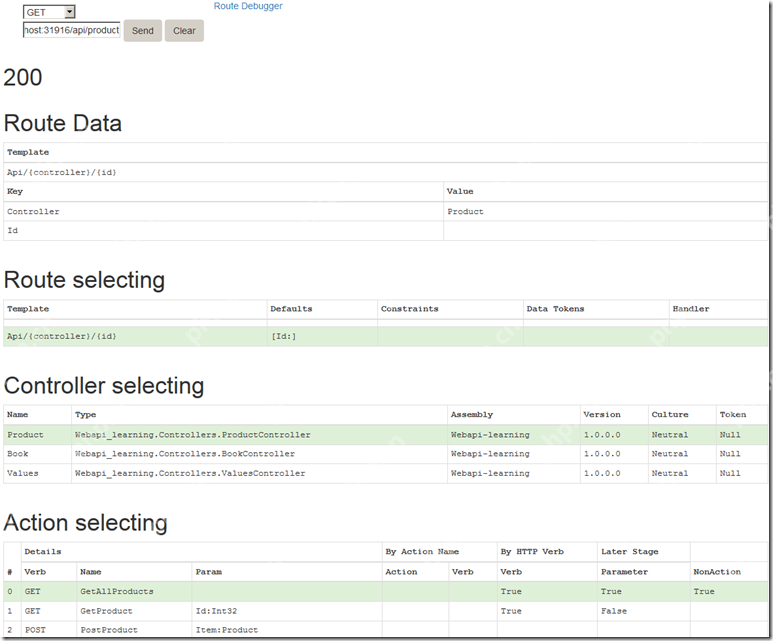Open the Route Debugger link
Screen dimensions: 773x641
tap(248, 6)
